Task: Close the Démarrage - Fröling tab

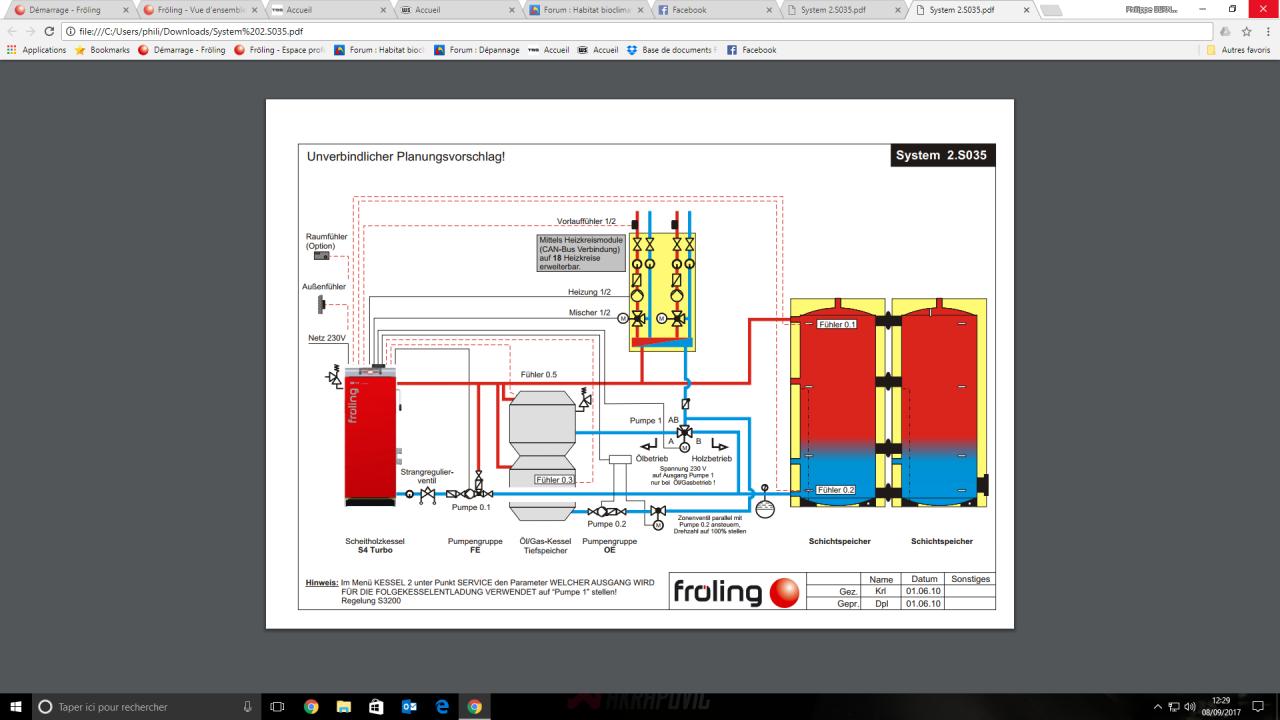Action: pos(127,10)
